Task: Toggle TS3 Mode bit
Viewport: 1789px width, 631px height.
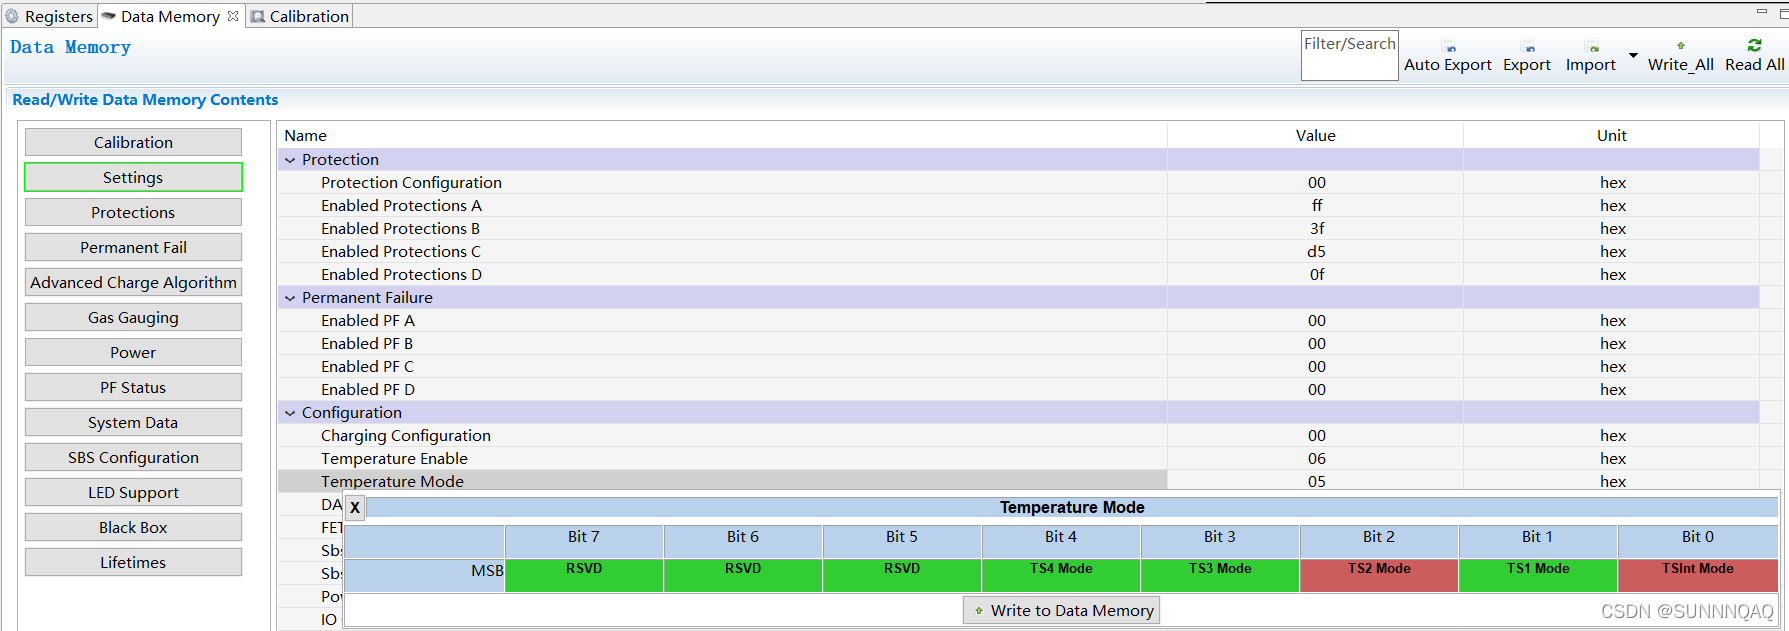Action: 1220,575
